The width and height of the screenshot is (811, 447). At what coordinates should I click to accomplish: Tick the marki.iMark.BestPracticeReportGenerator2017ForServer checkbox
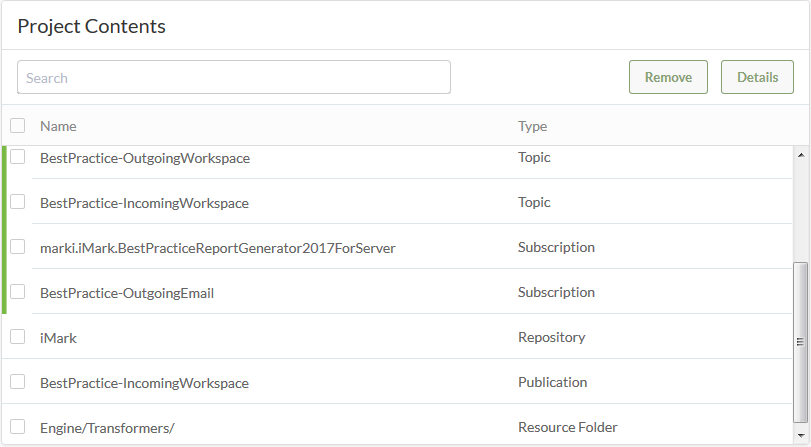[x=18, y=247]
